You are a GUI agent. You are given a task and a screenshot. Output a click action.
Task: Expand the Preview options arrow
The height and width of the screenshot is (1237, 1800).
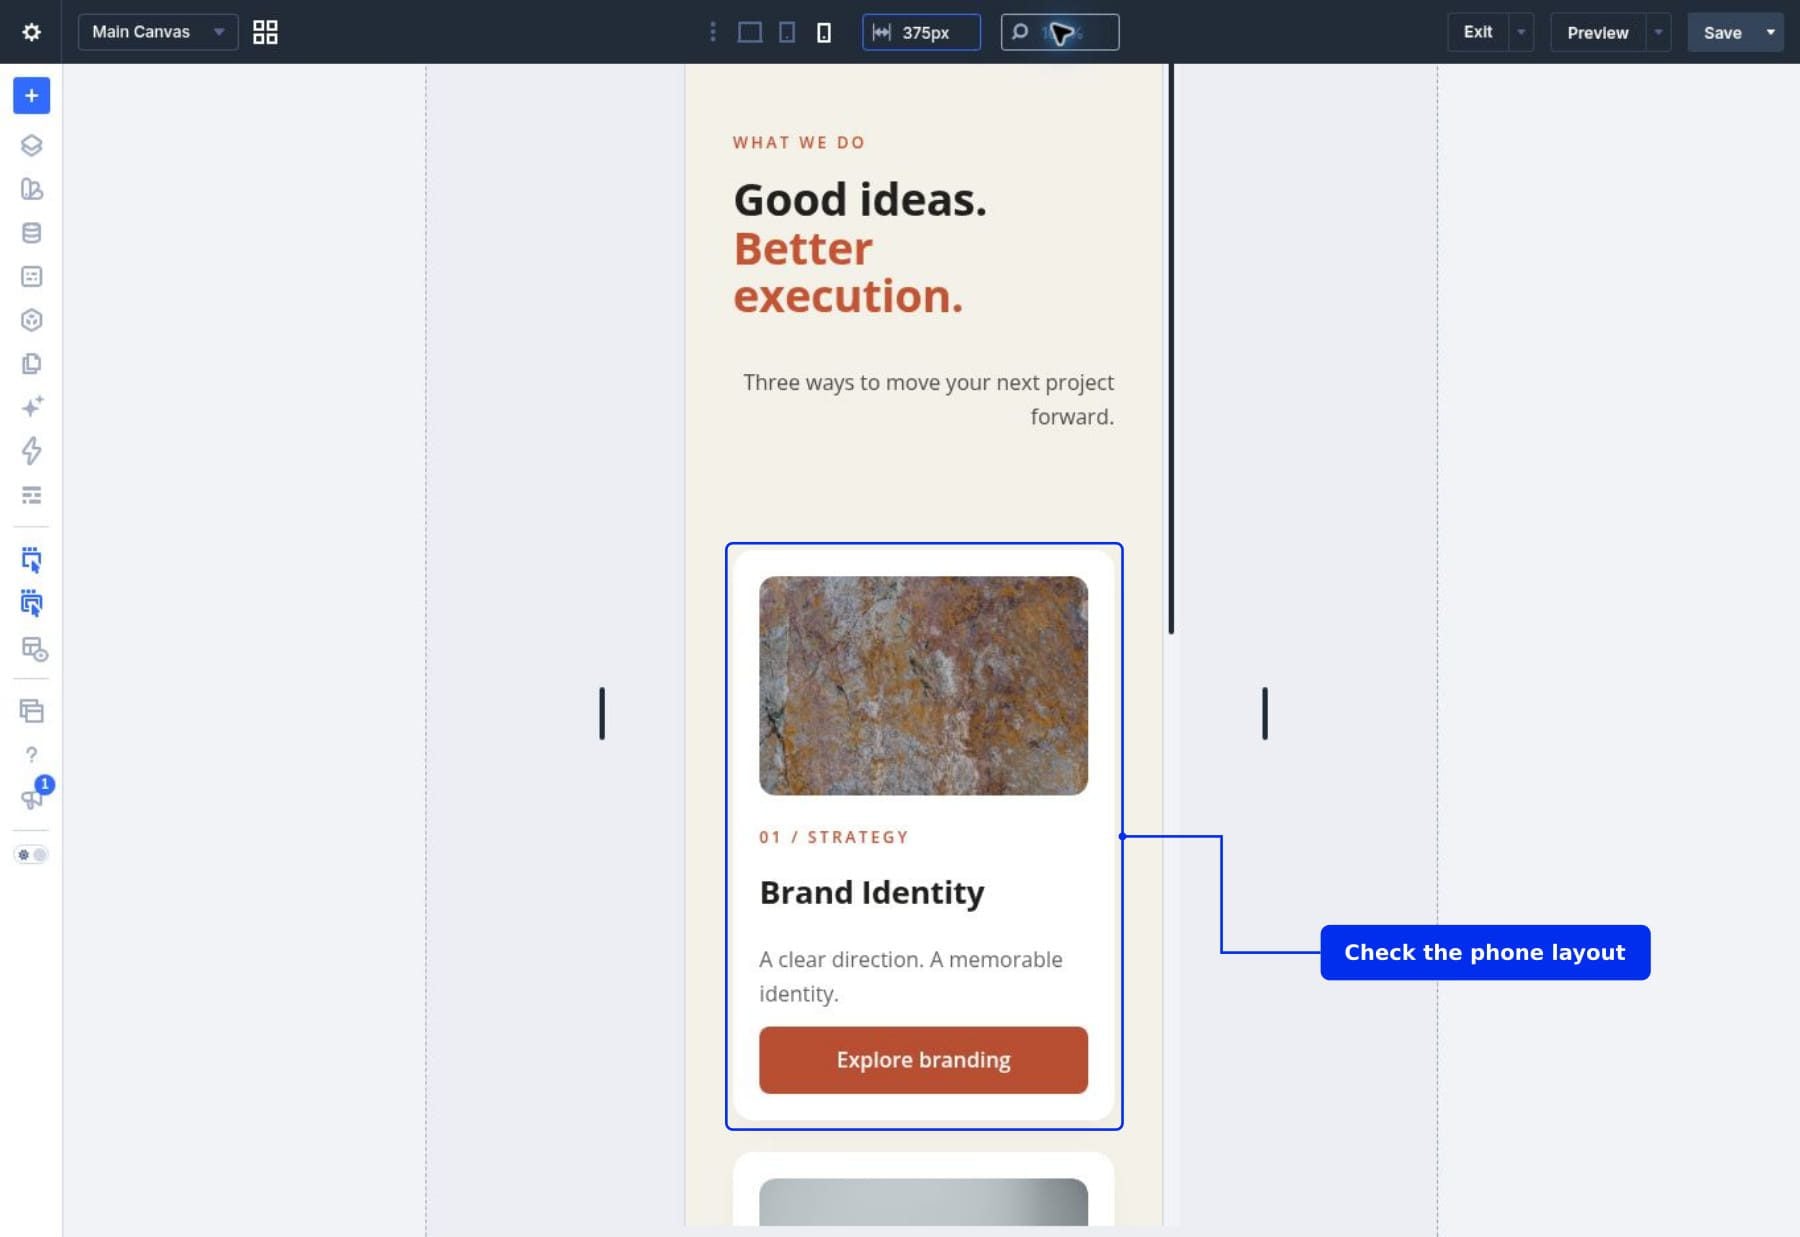point(1658,32)
